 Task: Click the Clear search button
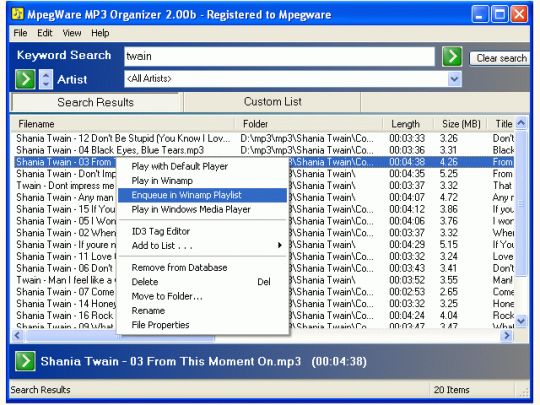point(501,58)
